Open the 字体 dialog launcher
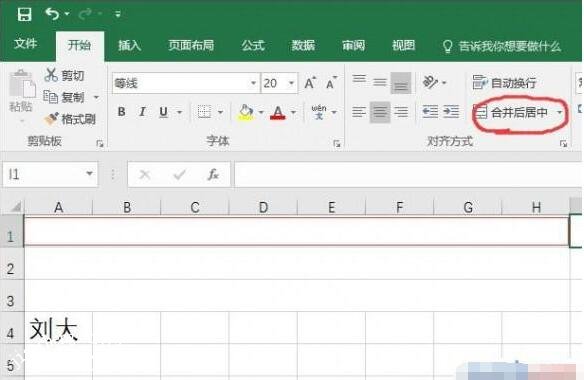Viewport: 584px width, 380px height. pos(337,143)
